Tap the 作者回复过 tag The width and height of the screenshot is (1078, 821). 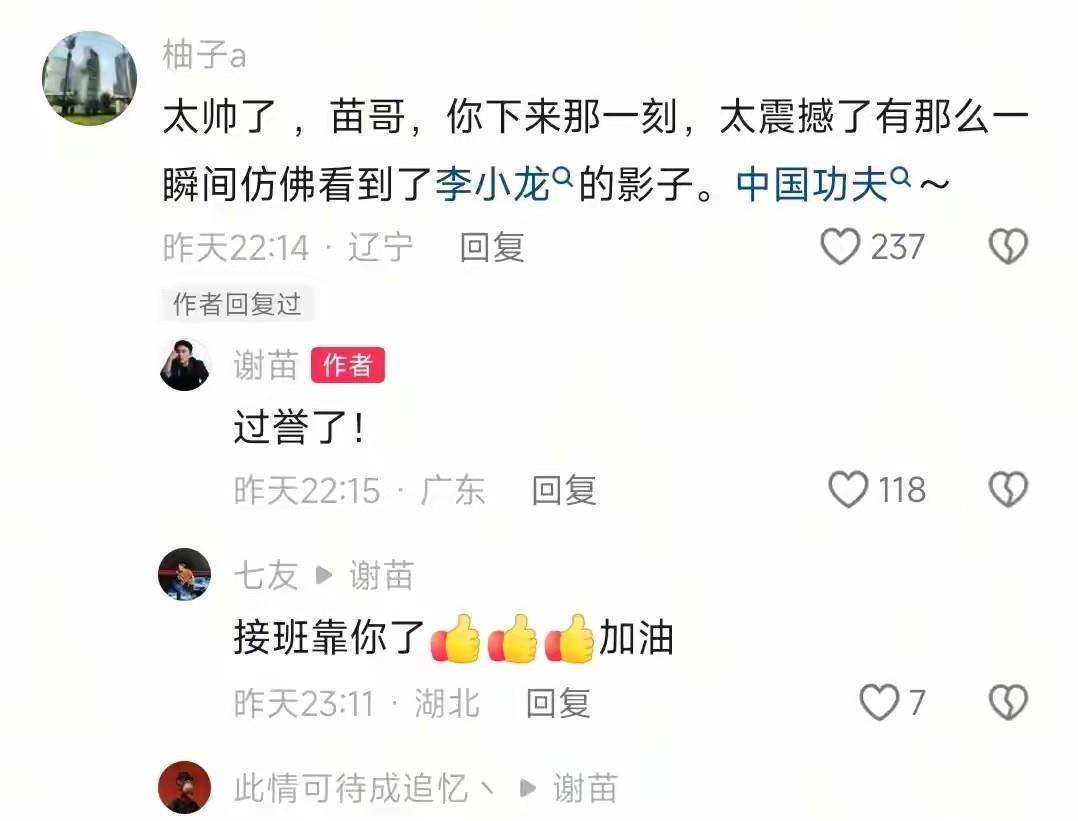[237, 303]
